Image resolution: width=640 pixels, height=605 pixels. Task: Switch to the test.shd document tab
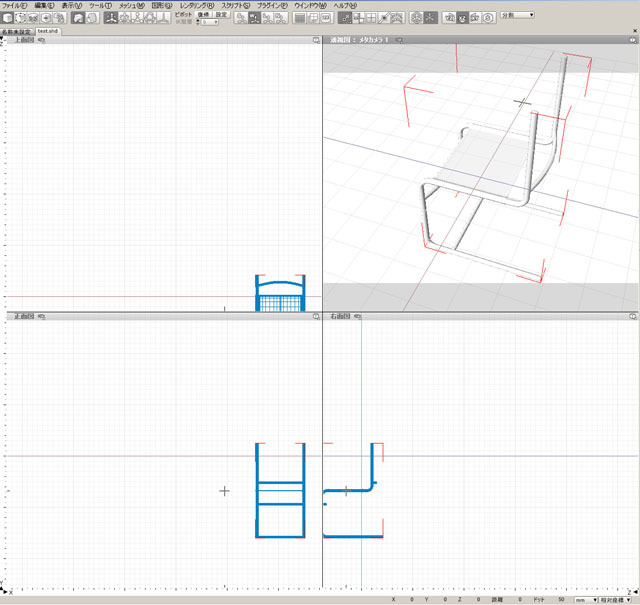[48, 31]
